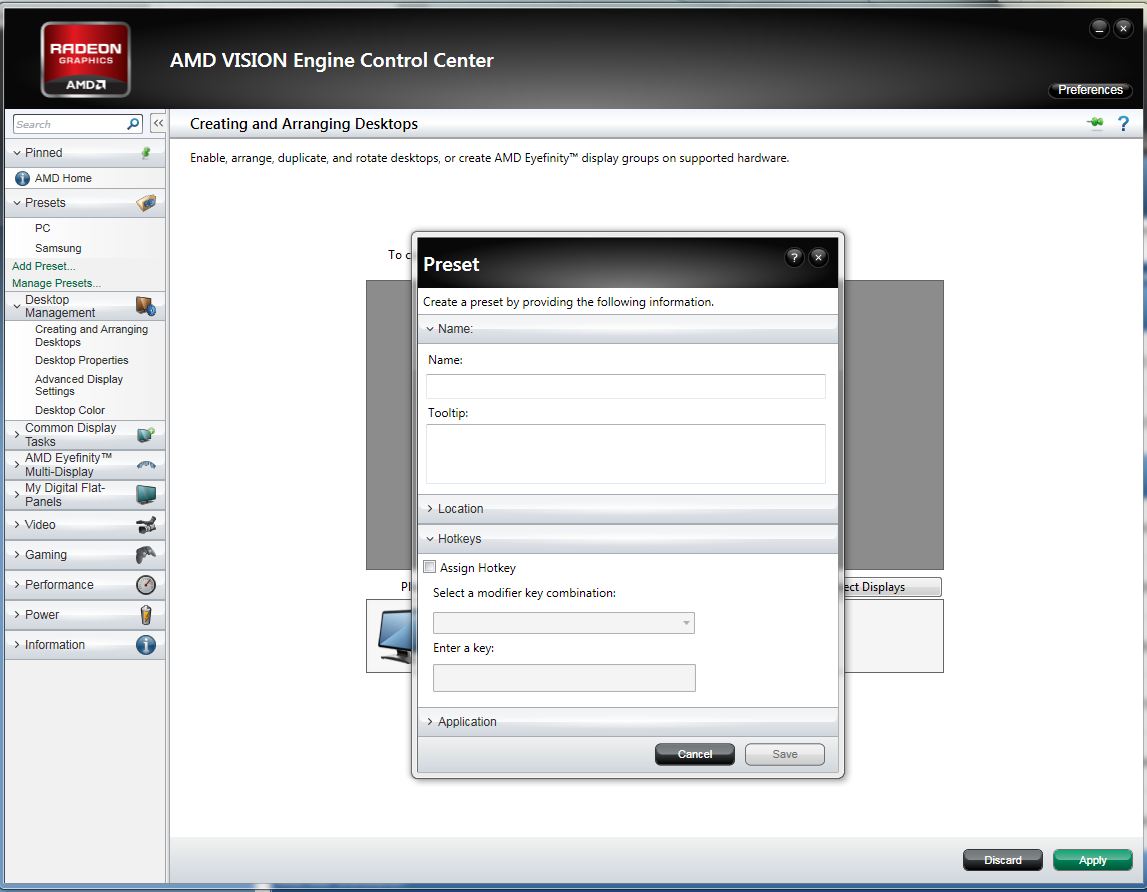Expand the AMD Eyefinity Multi-Display group
This screenshot has height=892, width=1147.
point(17,465)
